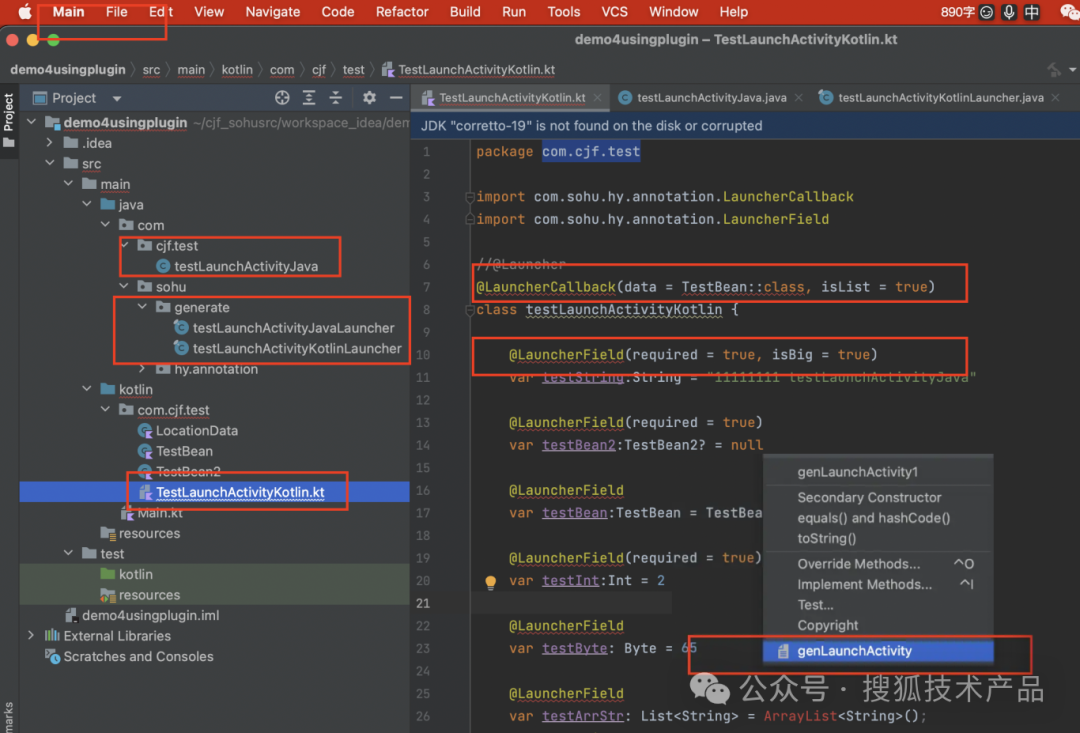The image size is (1080, 733).
Task: Open Project panel settings gear
Action: point(369,98)
